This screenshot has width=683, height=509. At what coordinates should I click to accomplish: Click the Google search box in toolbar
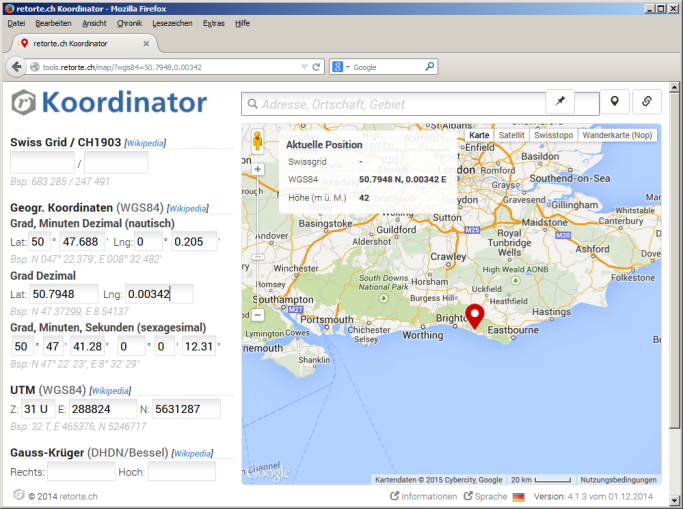coord(383,67)
